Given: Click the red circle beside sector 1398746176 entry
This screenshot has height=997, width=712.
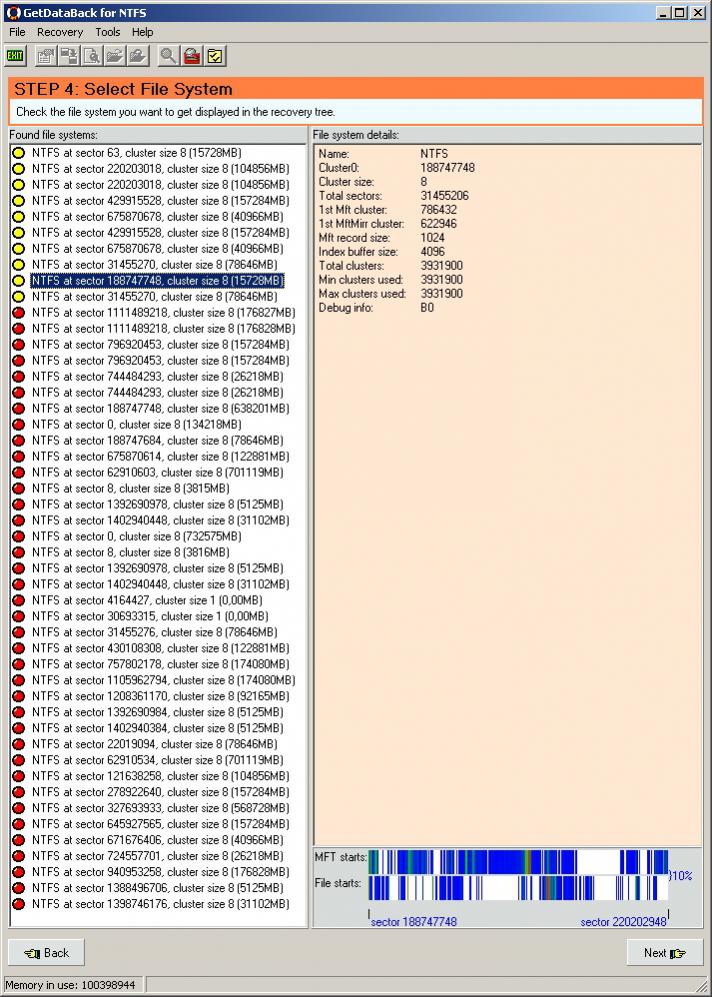Looking at the screenshot, I should pyautogui.click(x=19, y=904).
